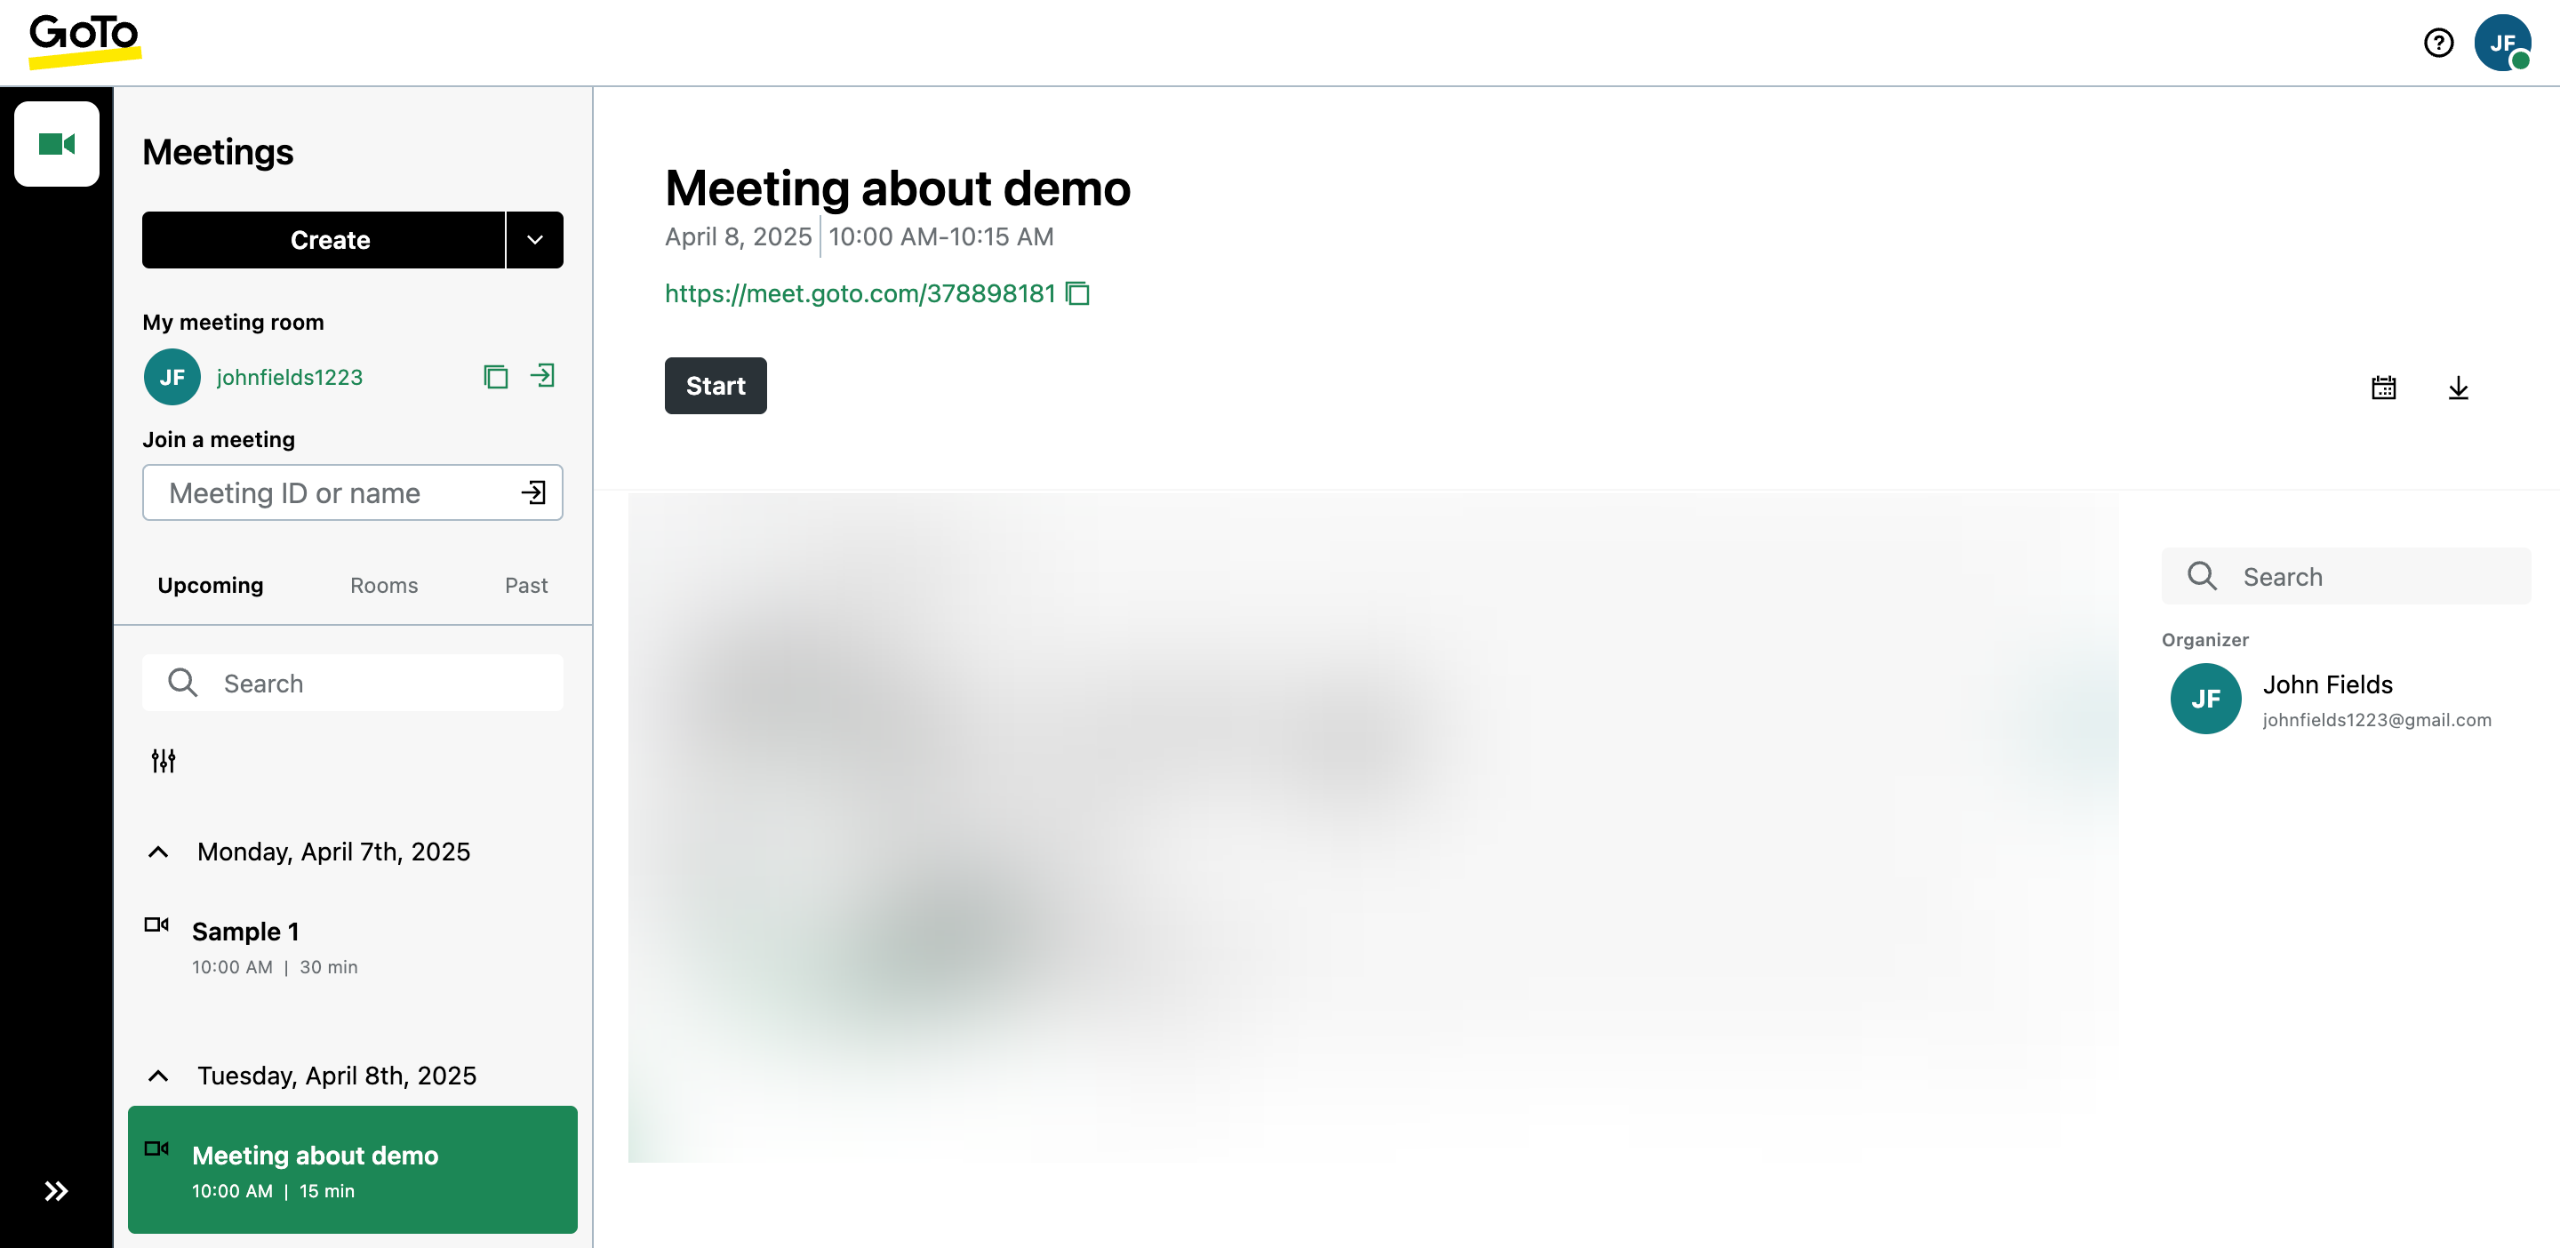This screenshot has height=1248, width=2560.
Task: Switch to the Past tab
Action: tap(526, 585)
